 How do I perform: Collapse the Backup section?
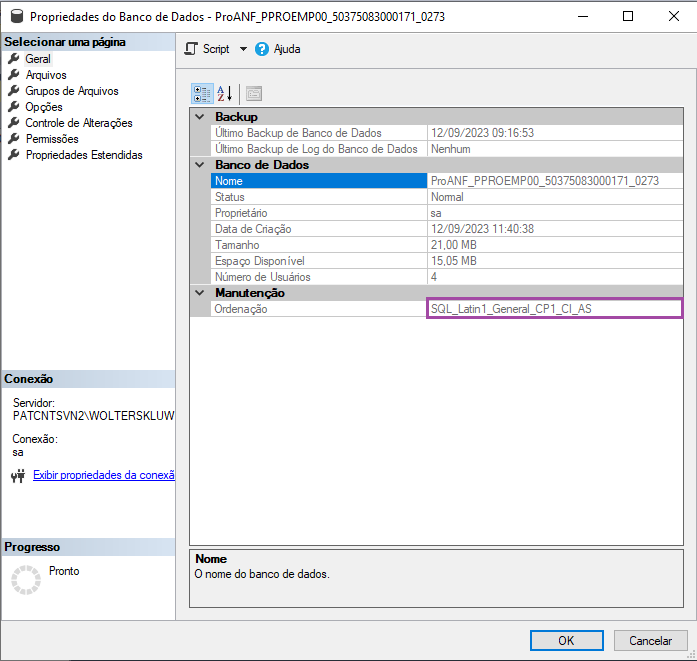[x=199, y=117]
